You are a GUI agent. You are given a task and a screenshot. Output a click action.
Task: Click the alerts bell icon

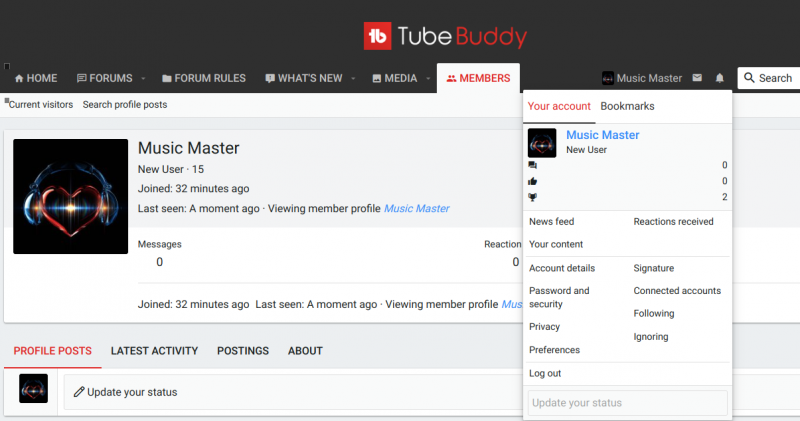tap(719, 78)
